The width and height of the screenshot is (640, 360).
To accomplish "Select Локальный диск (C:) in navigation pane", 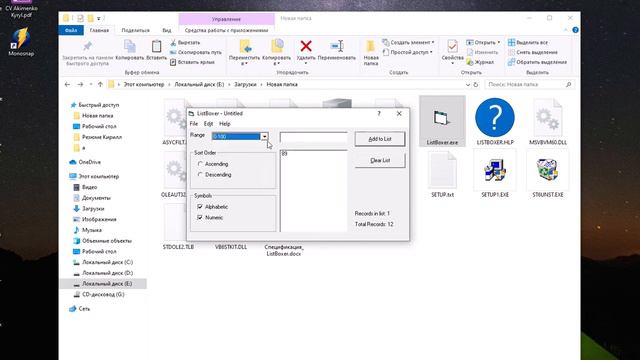I will point(107,262).
